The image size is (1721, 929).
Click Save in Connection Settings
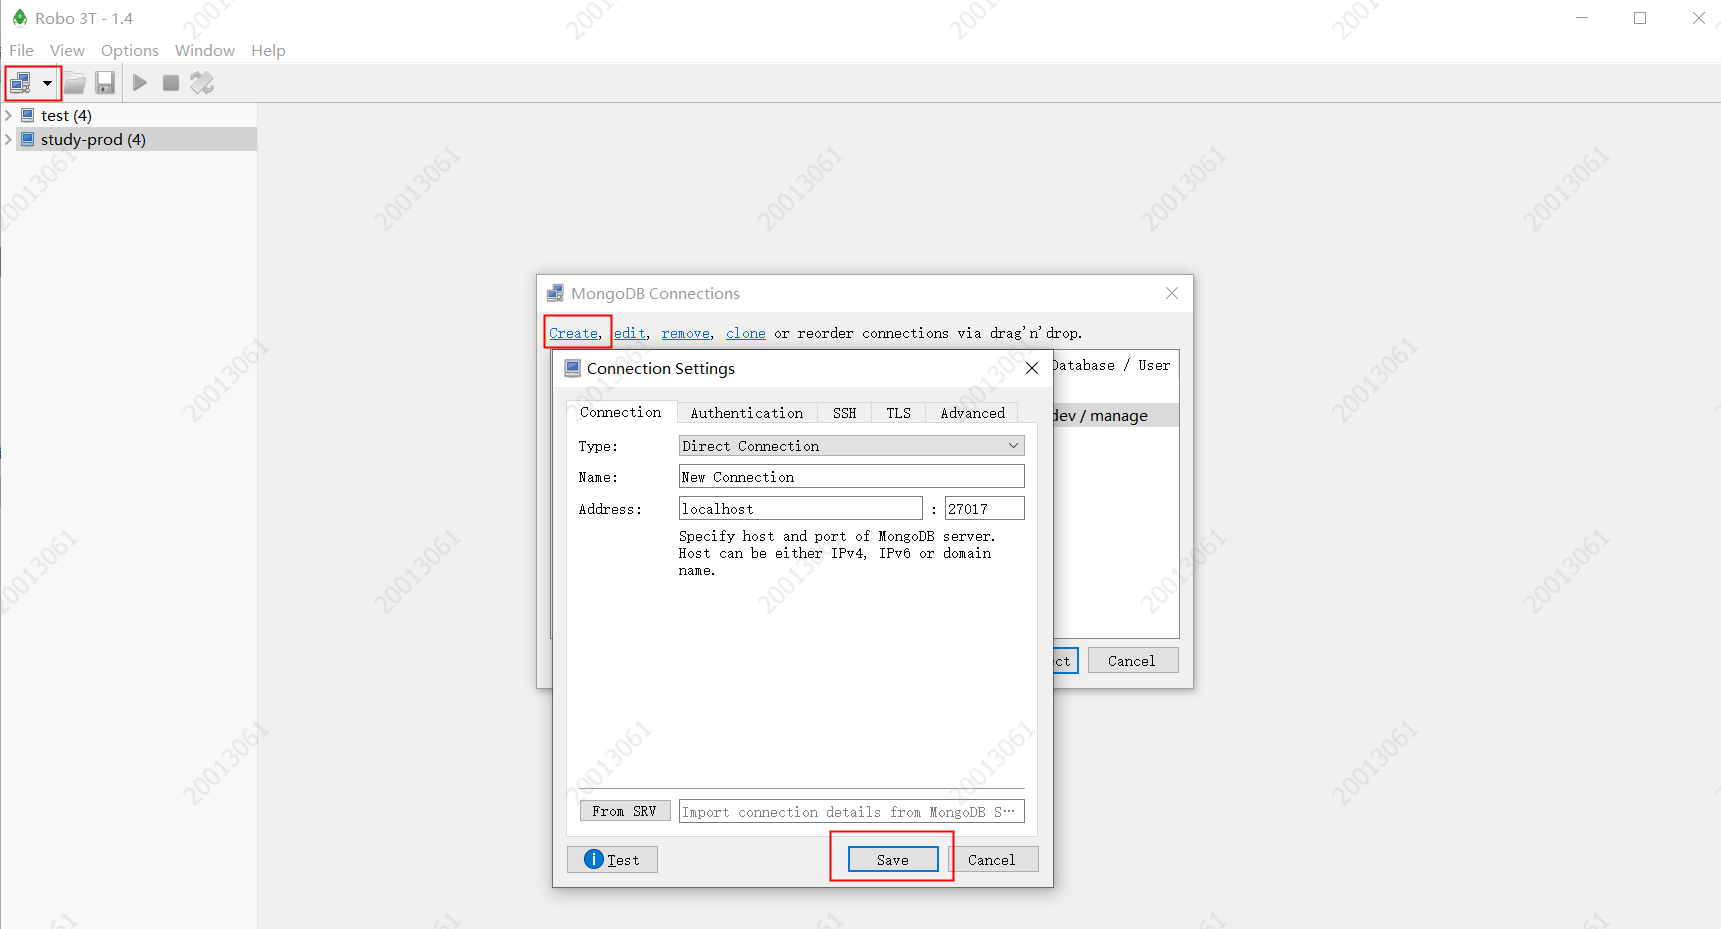coord(893,860)
